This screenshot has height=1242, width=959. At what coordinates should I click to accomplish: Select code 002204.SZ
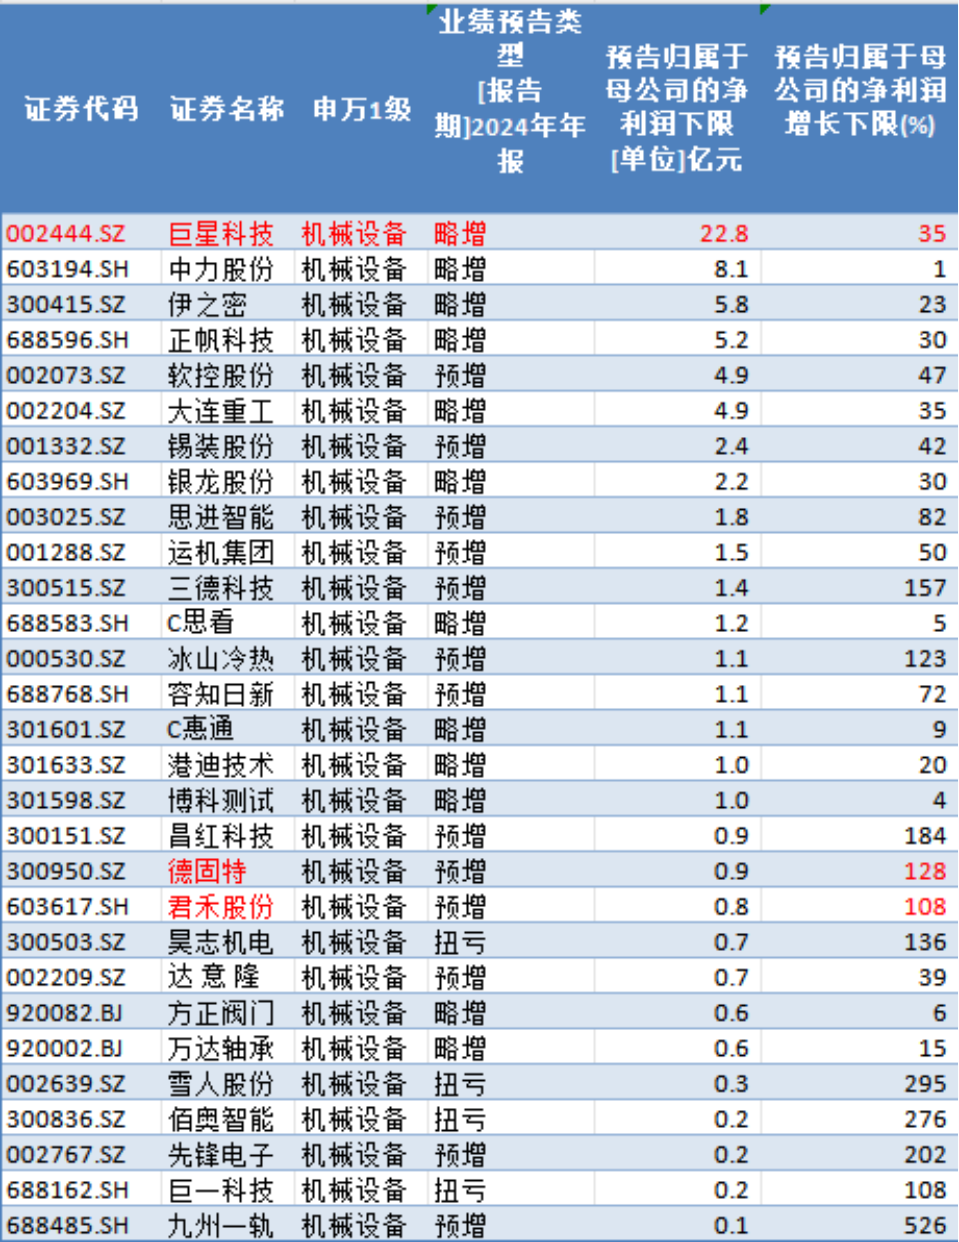point(66,411)
